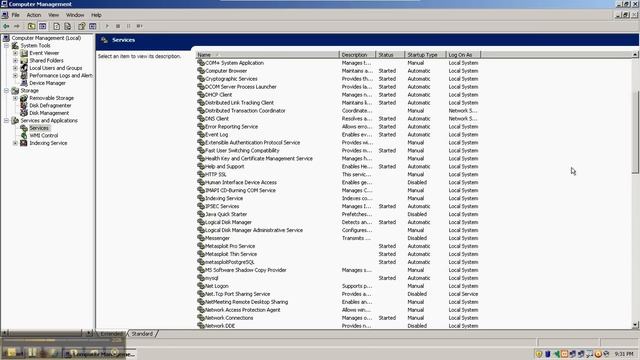Expand the Removable Storage node

[x=15, y=98]
